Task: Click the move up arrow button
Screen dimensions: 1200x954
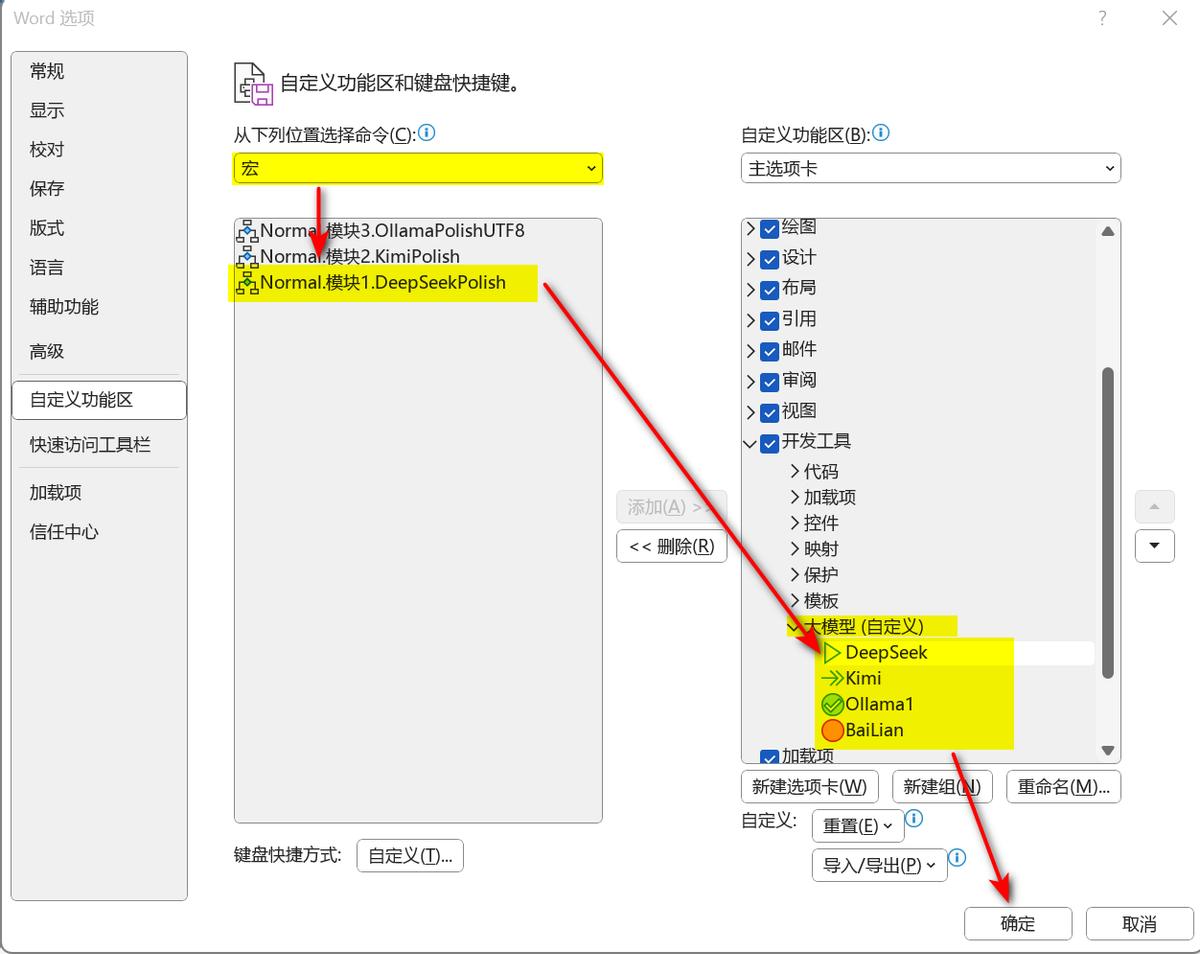Action: pyautogui.click(x=1154, y=507)
